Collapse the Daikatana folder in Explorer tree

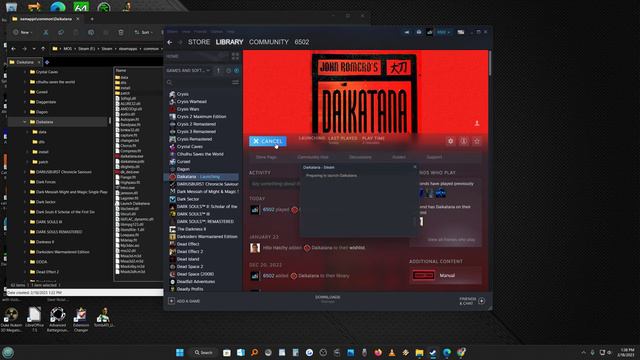pos(24,122)
